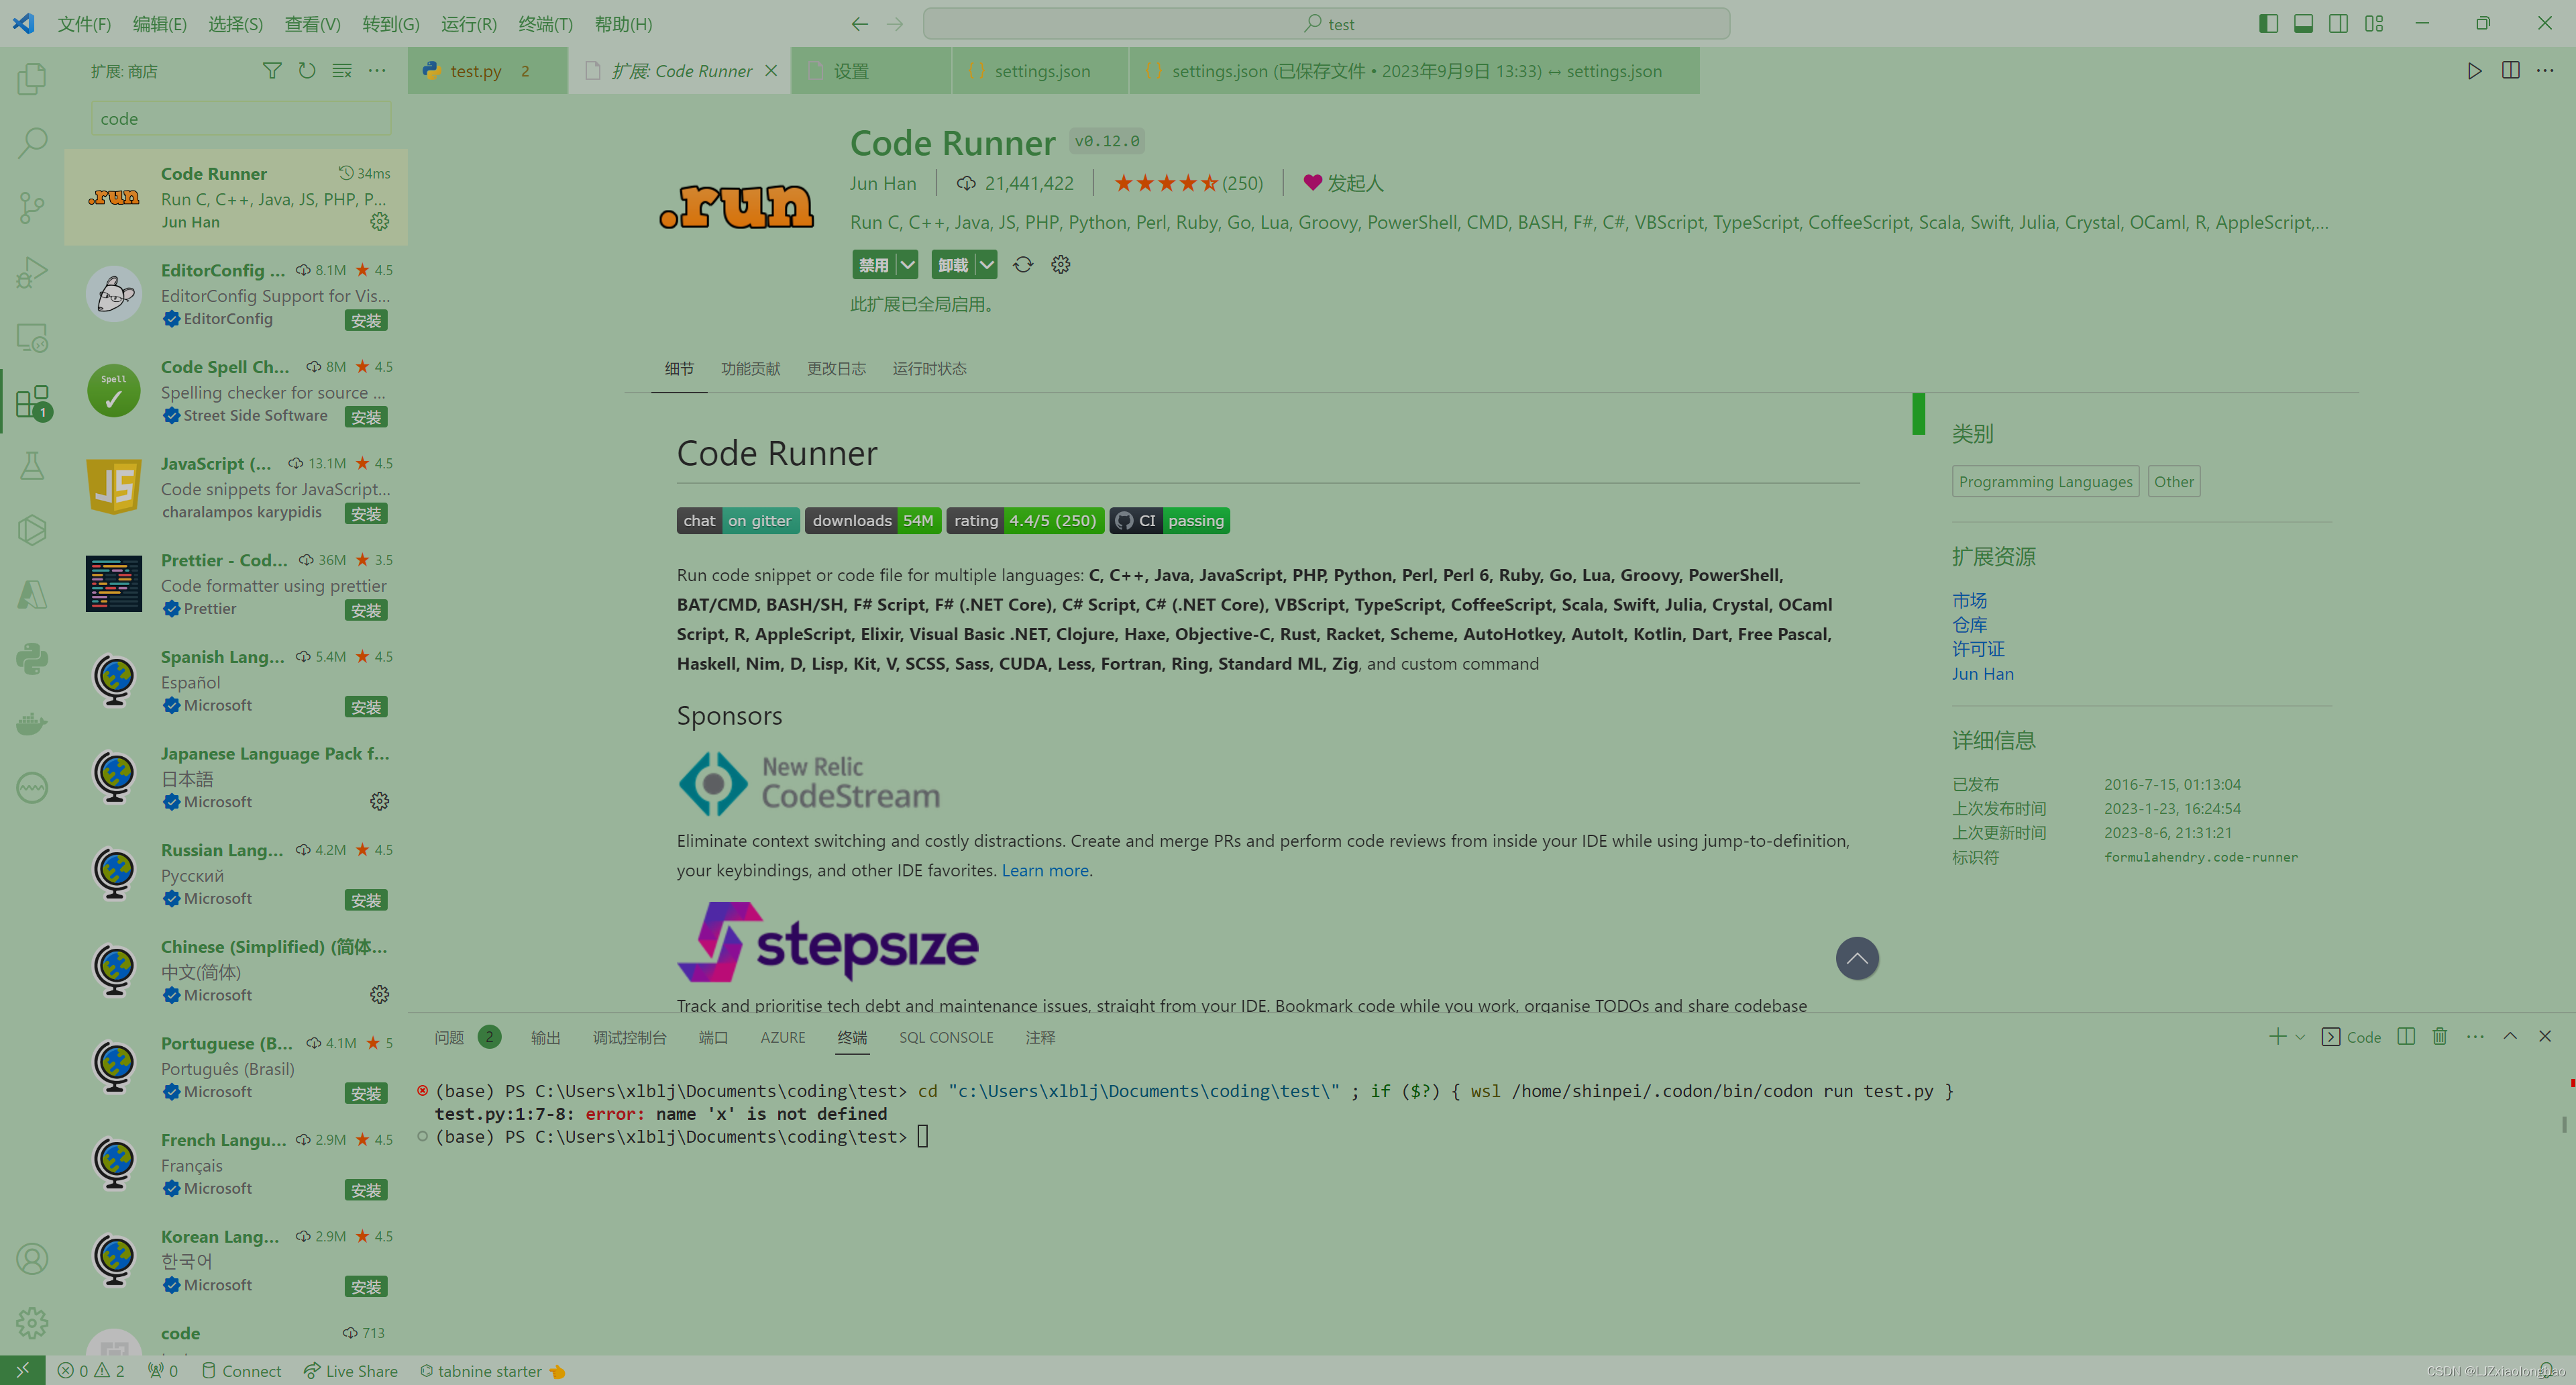Click the scroll-to-top circular button
Screen dimensions: 2576x1385
1857,958
